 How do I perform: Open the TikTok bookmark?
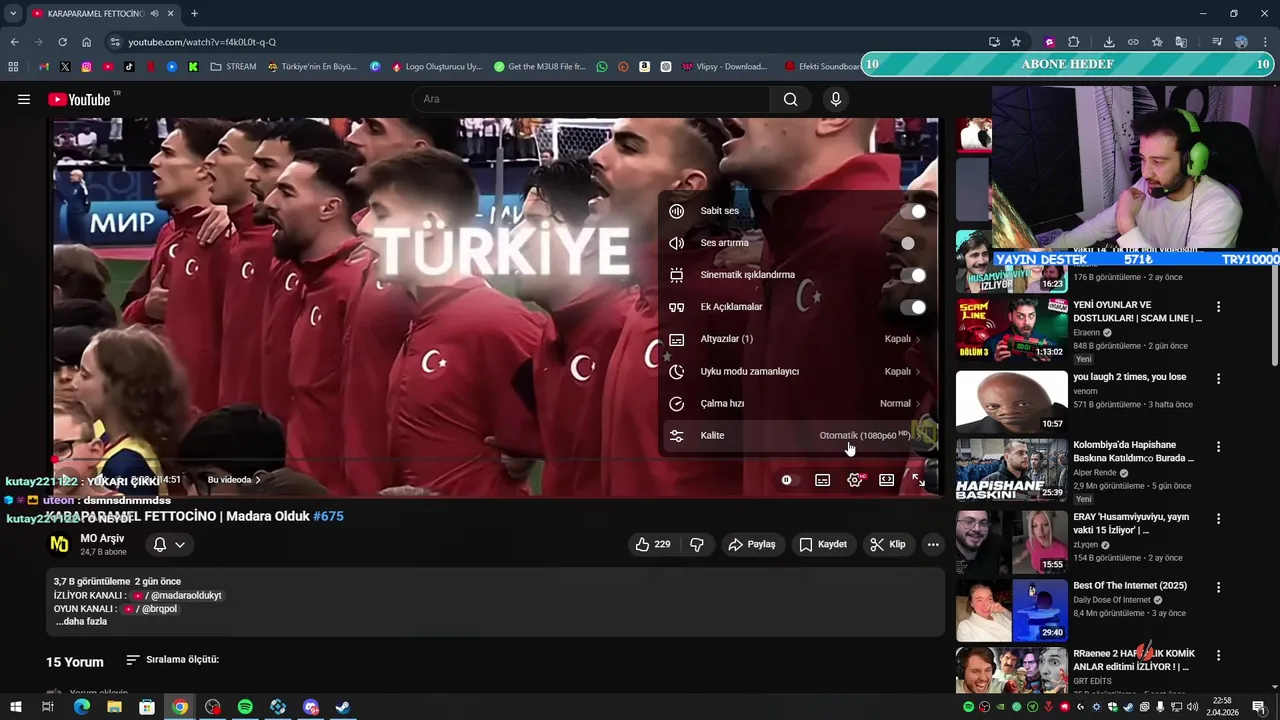[x=129, y=67]
